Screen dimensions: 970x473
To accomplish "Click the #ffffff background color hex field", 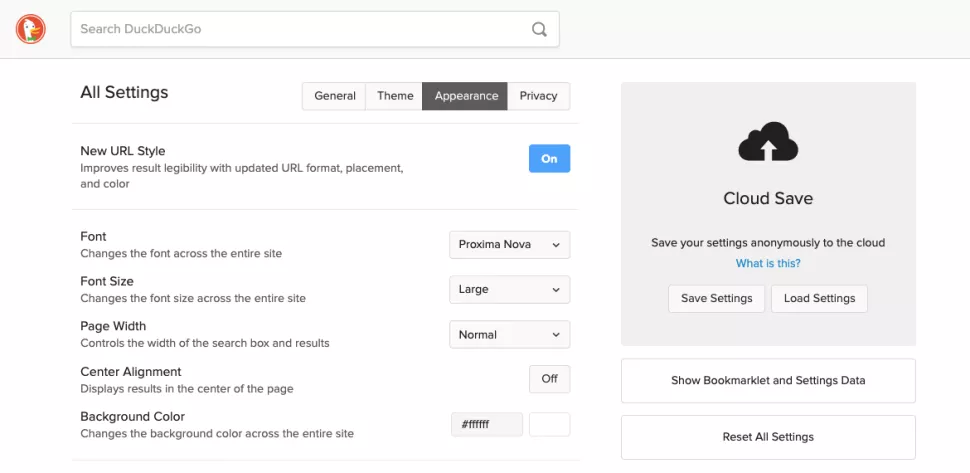I will (487, 425).
